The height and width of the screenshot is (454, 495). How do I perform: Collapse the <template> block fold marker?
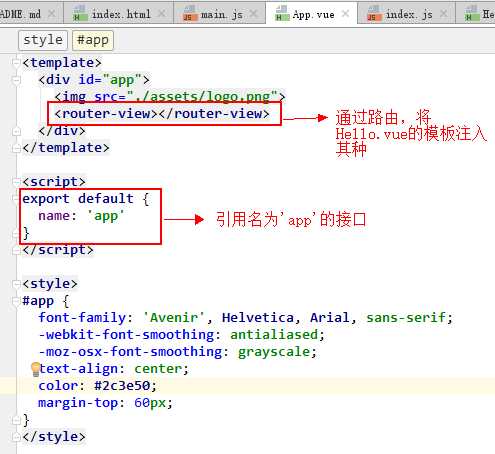click(16, 63)
